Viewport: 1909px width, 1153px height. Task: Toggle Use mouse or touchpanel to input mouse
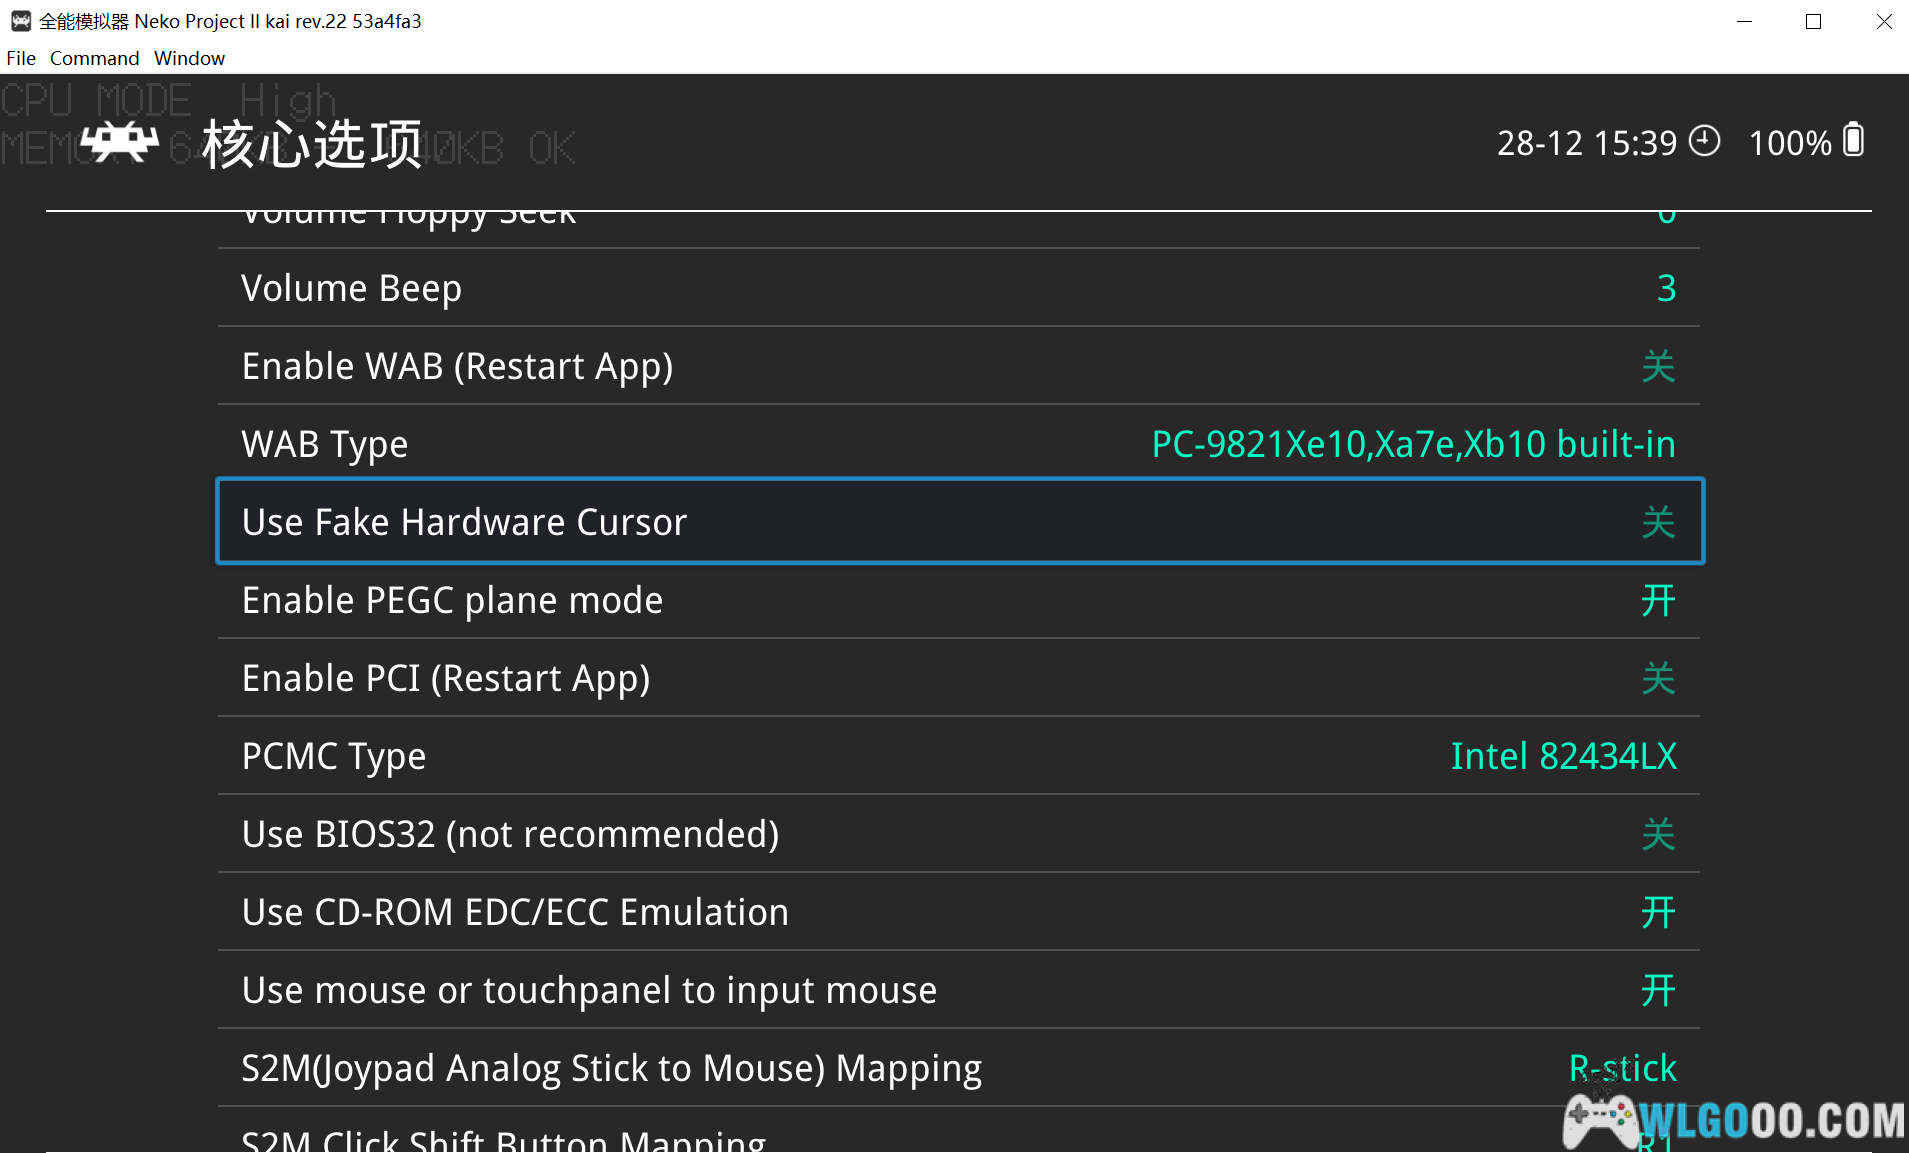tap(958, 990)
